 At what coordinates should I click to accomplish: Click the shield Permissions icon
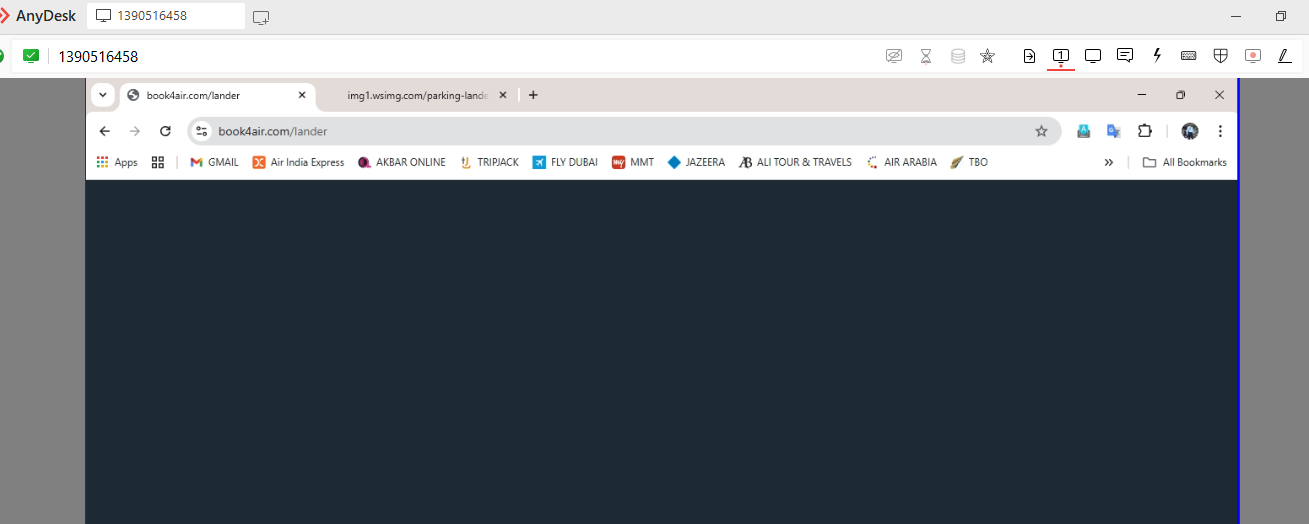click(x=1220, y=56)
